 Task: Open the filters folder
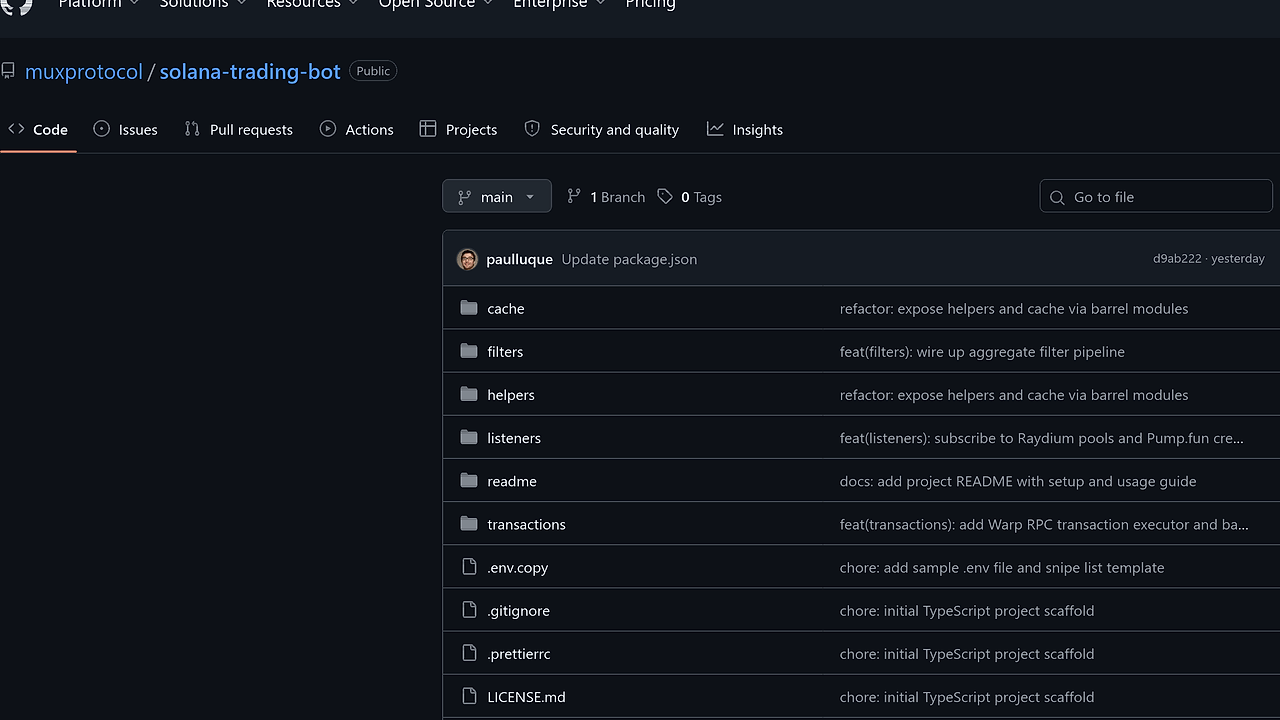click(505, 352)
